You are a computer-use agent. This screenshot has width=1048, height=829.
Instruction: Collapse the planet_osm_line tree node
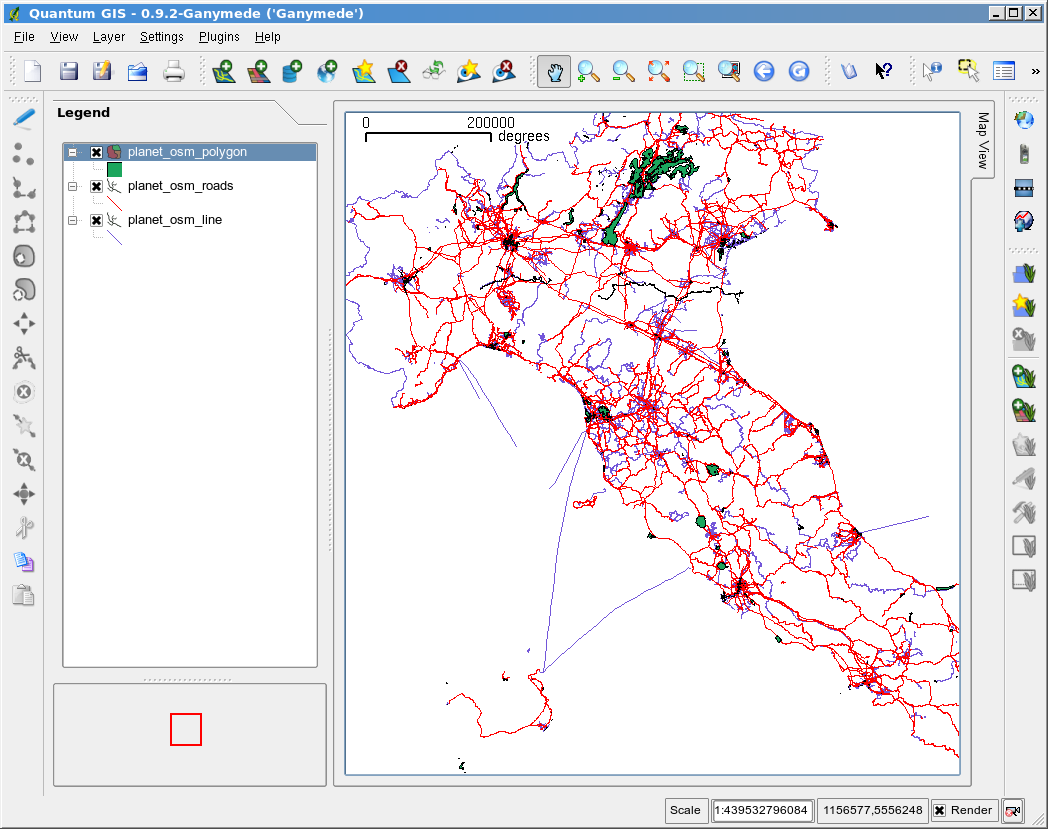pyautogui.click(x=72, y=221)
